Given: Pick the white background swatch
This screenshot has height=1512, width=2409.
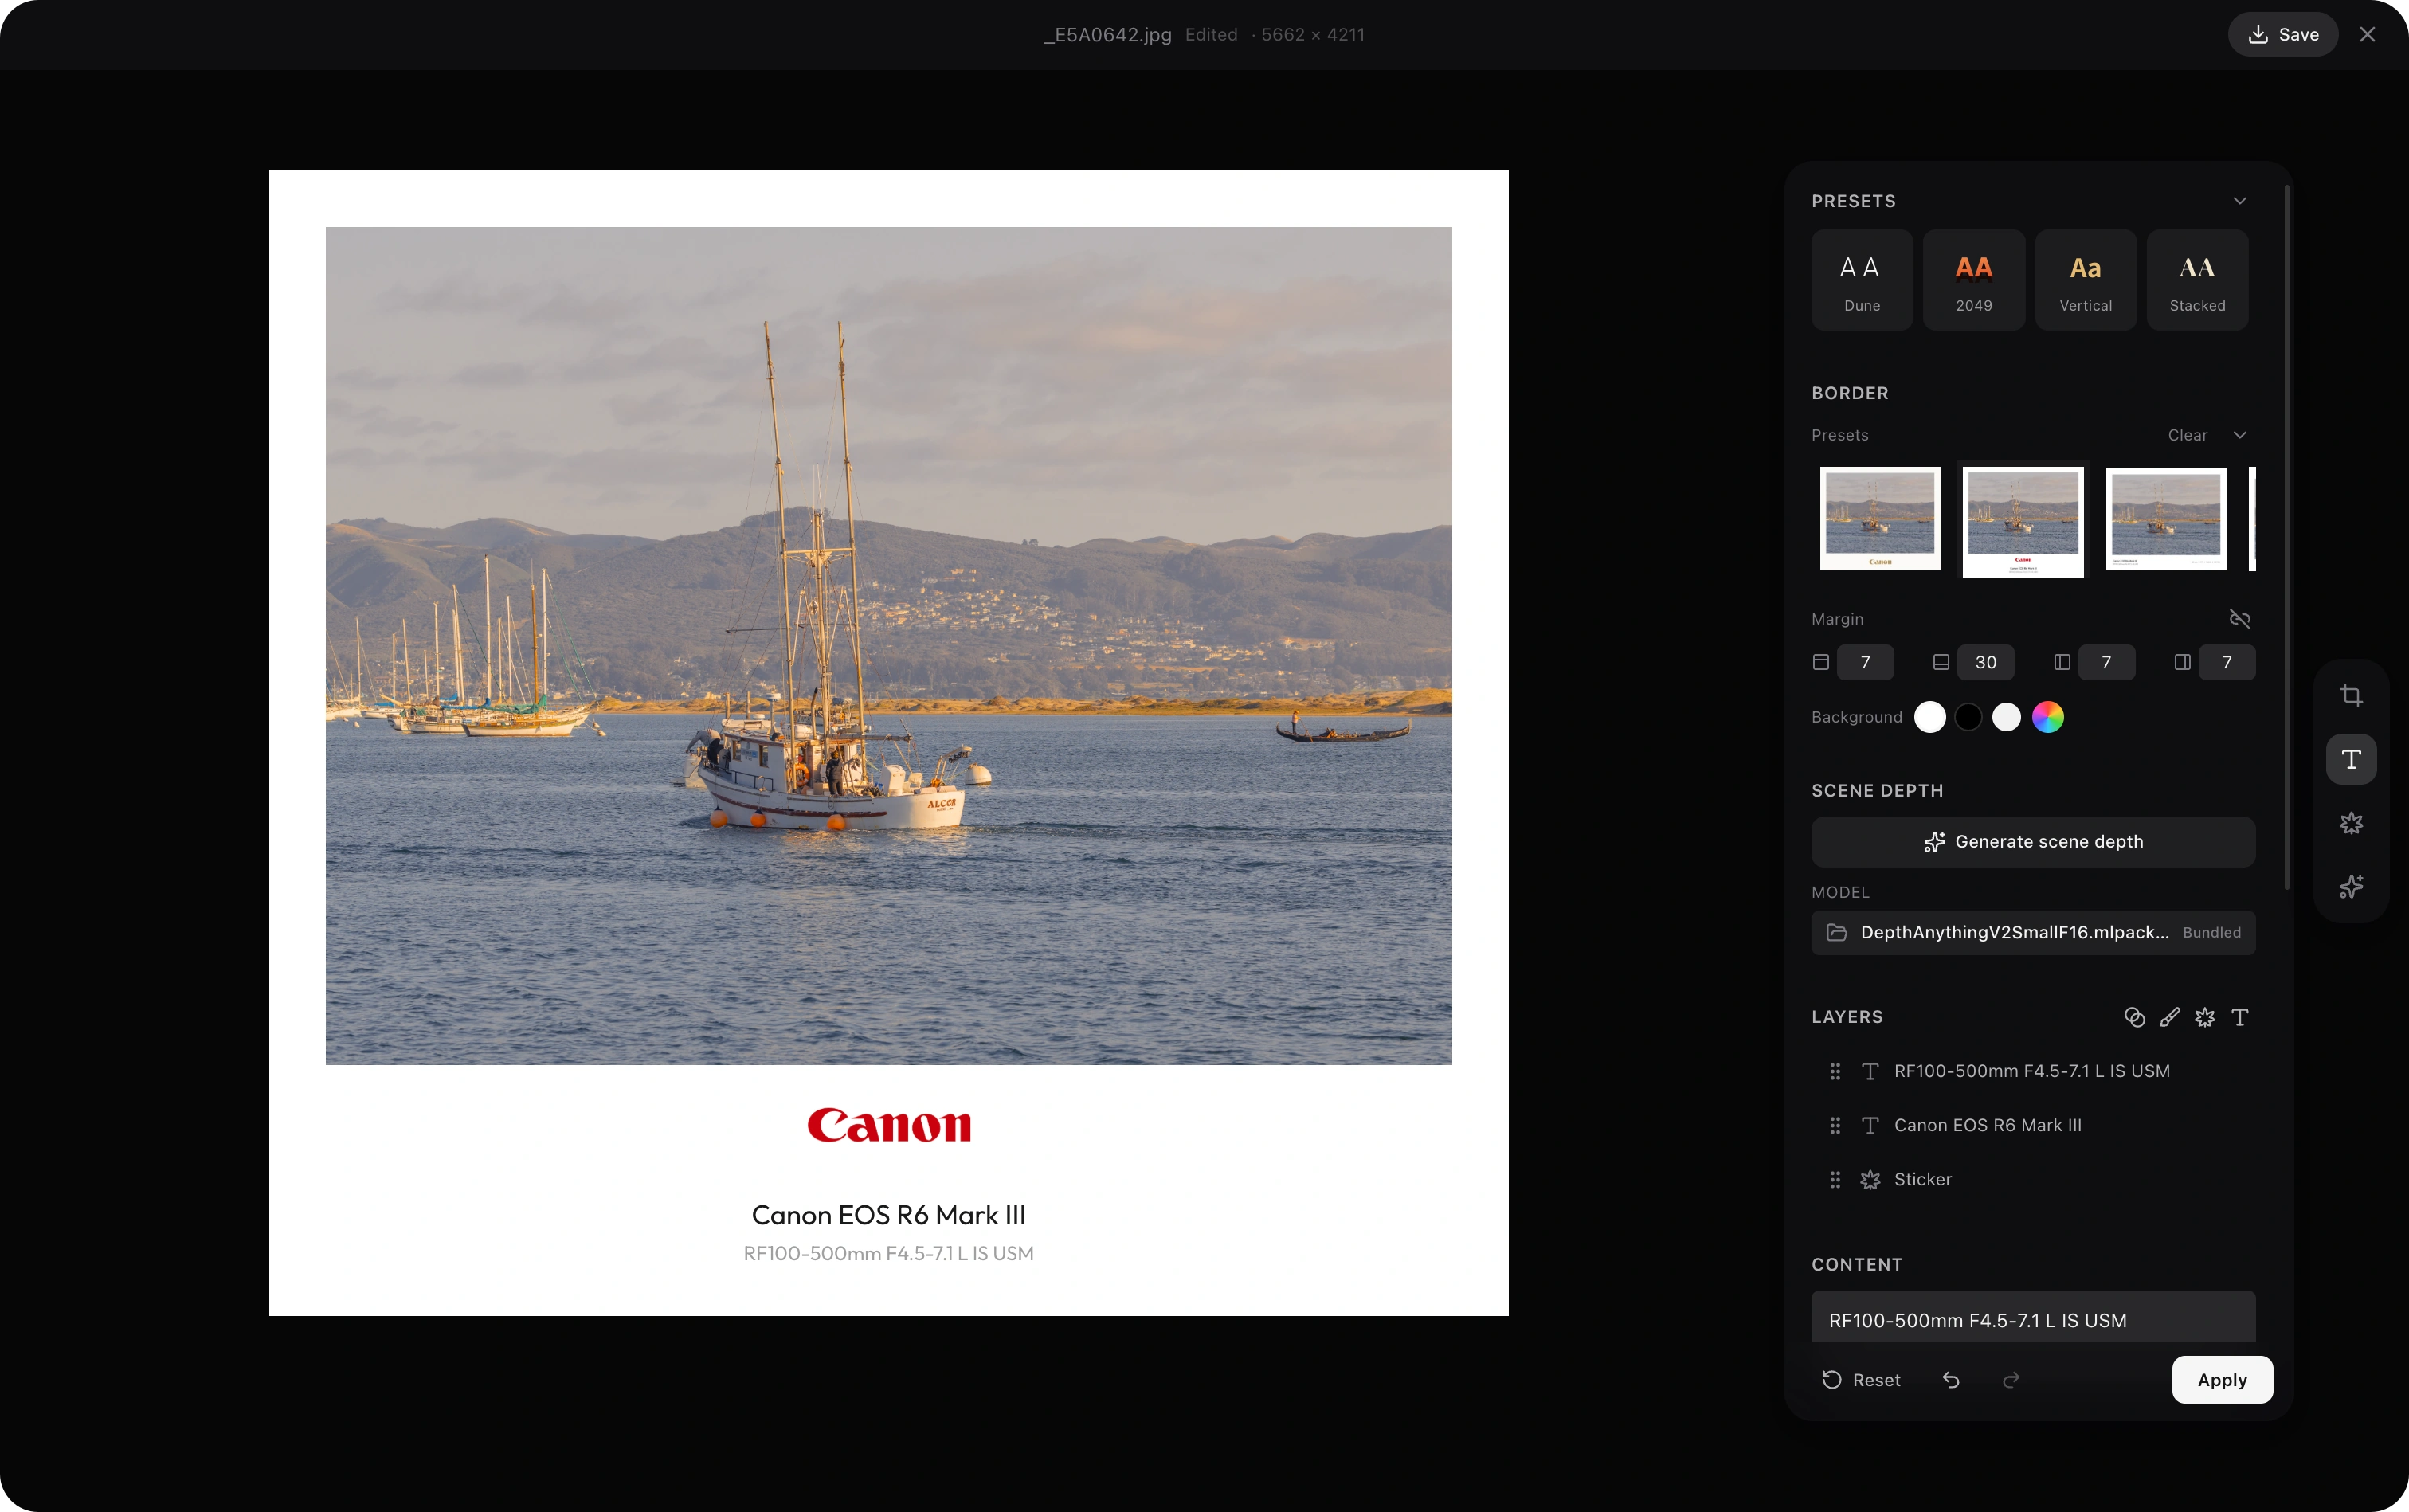Looking at the screenshot, I should (x=1930, y=717).
